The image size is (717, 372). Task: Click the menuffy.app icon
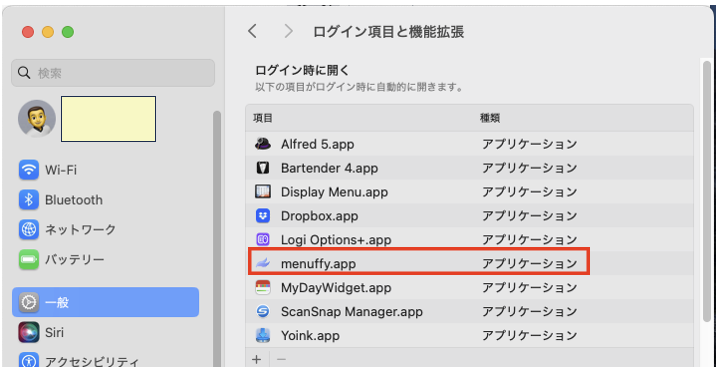tap(263, 263)
